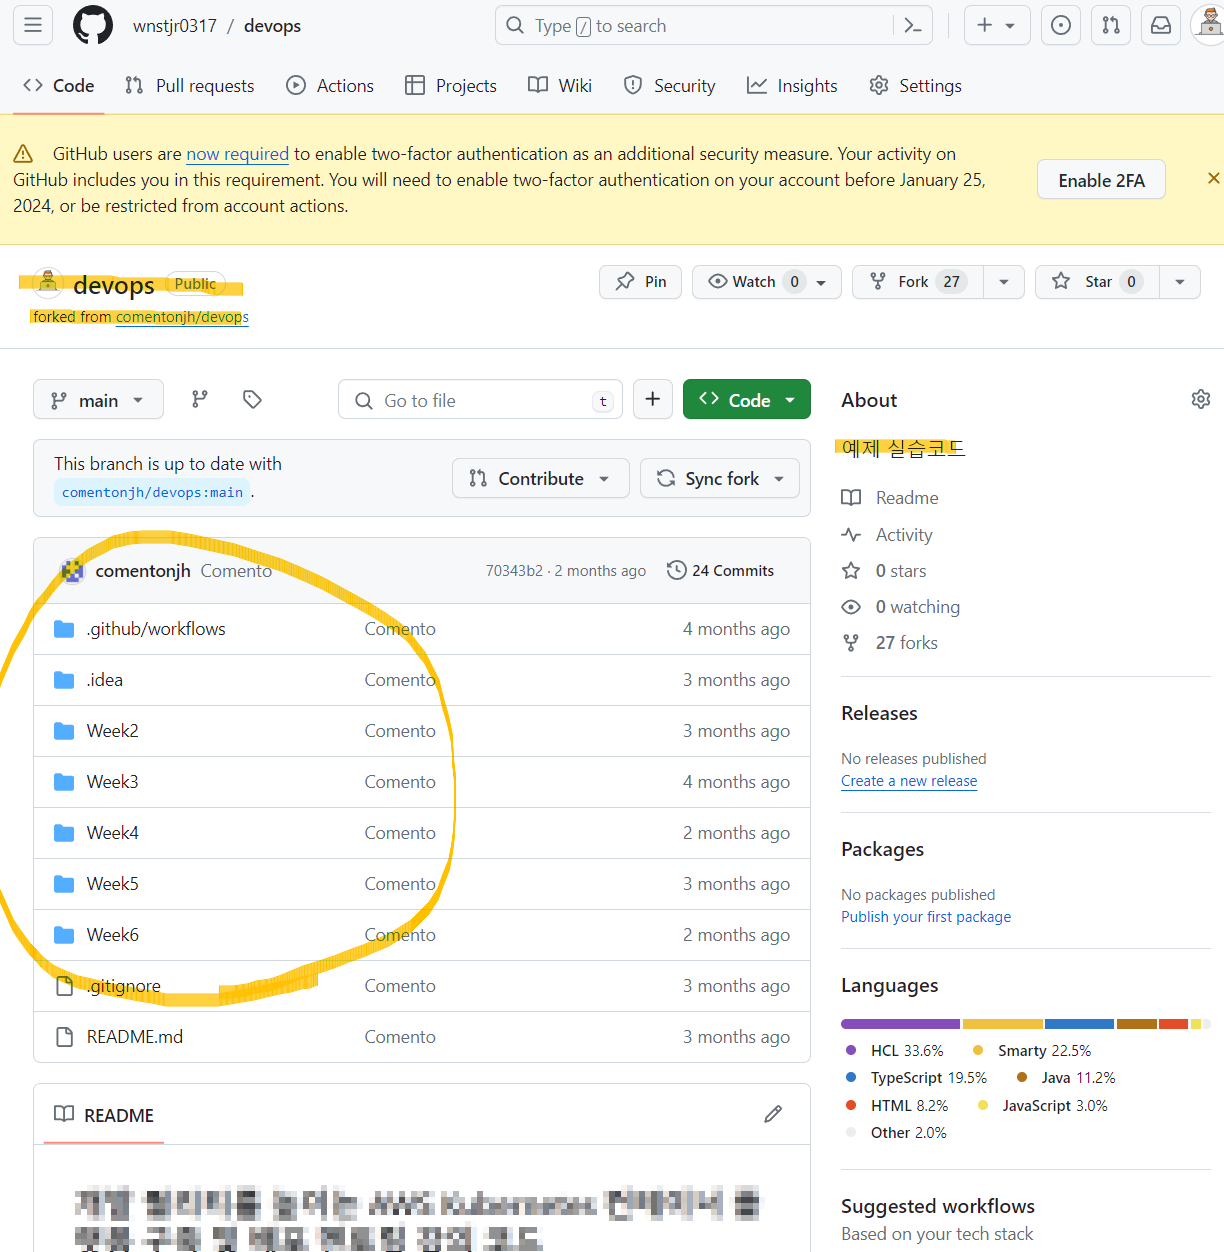
Task: Open the Activity link in About
Action: pyautogui.click(x=887, y=535)
